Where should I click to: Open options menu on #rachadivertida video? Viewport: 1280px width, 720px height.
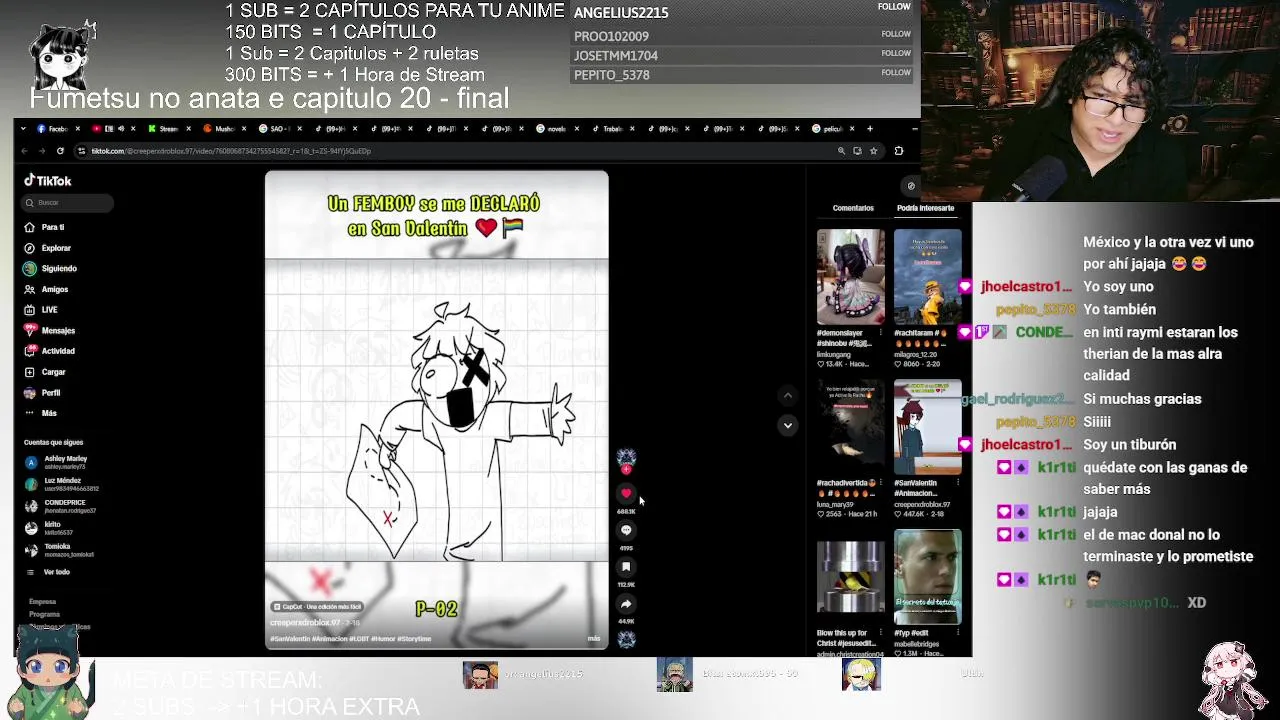881,483
